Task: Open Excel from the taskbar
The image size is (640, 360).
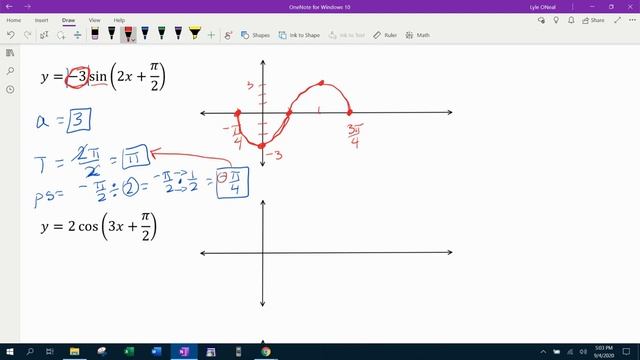Action: coord(129,351)
